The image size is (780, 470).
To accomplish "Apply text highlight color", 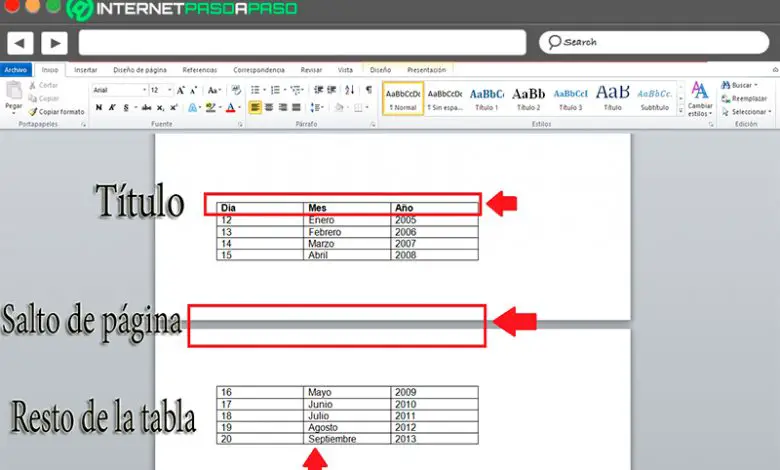I will point(210,107).
